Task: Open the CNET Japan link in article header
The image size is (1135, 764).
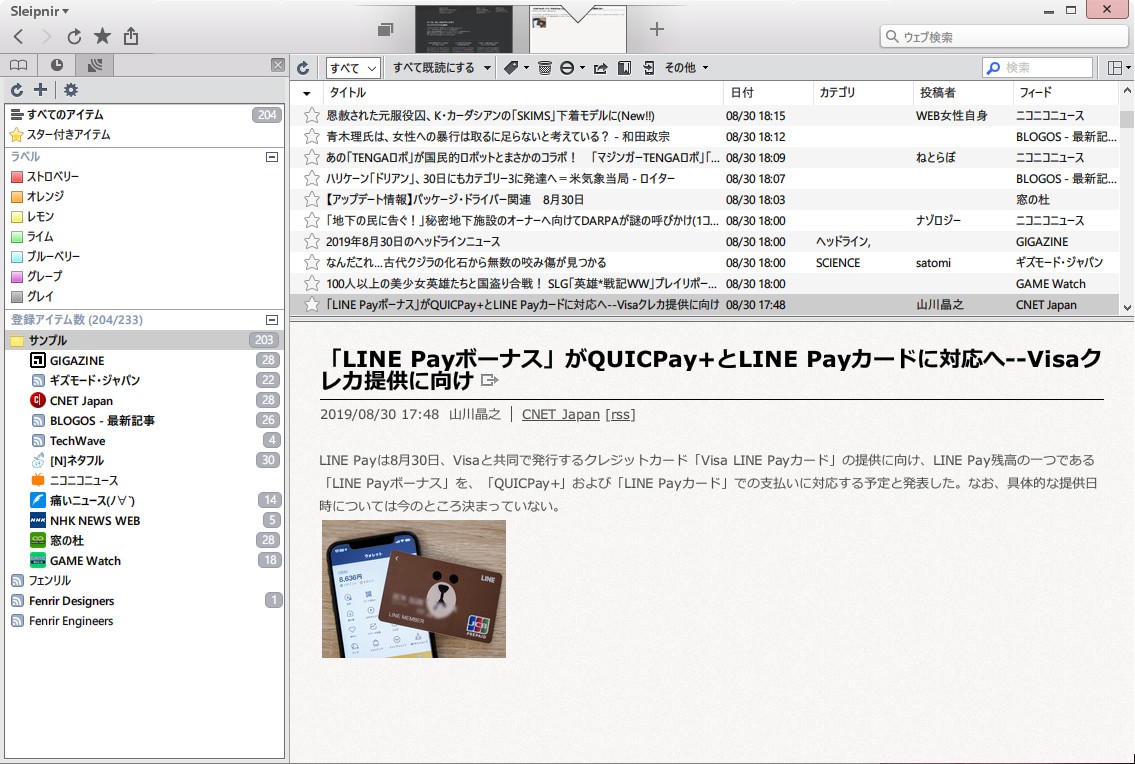Action: (560, 414)
